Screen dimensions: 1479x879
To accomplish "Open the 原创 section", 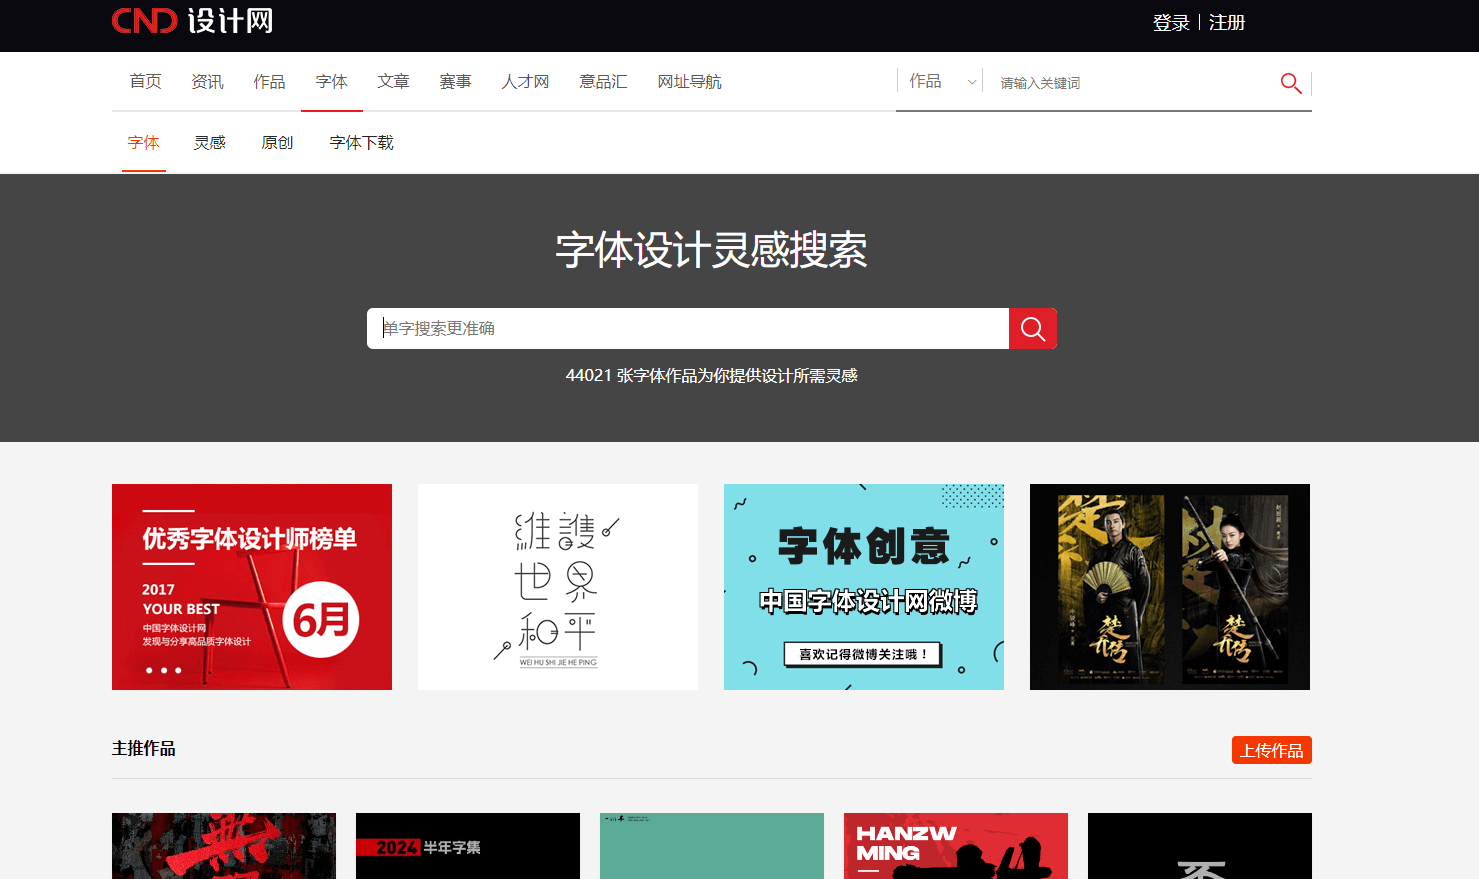I will pos(276,142).
